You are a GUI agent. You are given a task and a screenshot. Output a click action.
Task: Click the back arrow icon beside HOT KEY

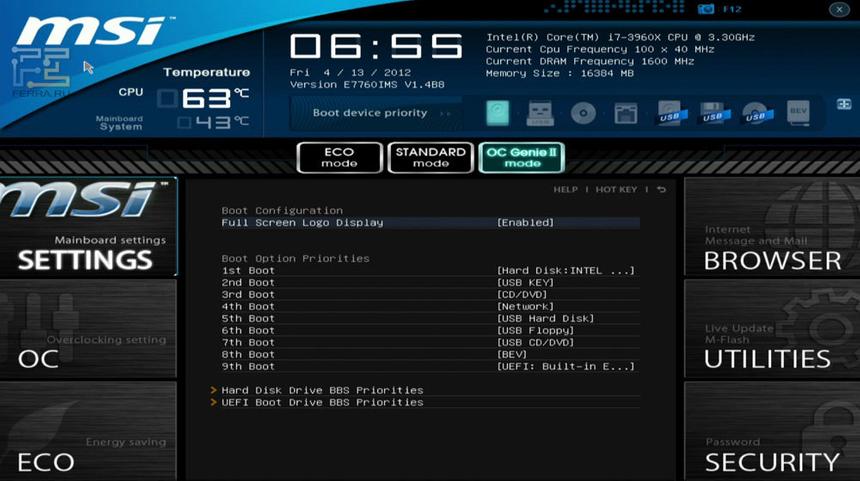(661, 189)
